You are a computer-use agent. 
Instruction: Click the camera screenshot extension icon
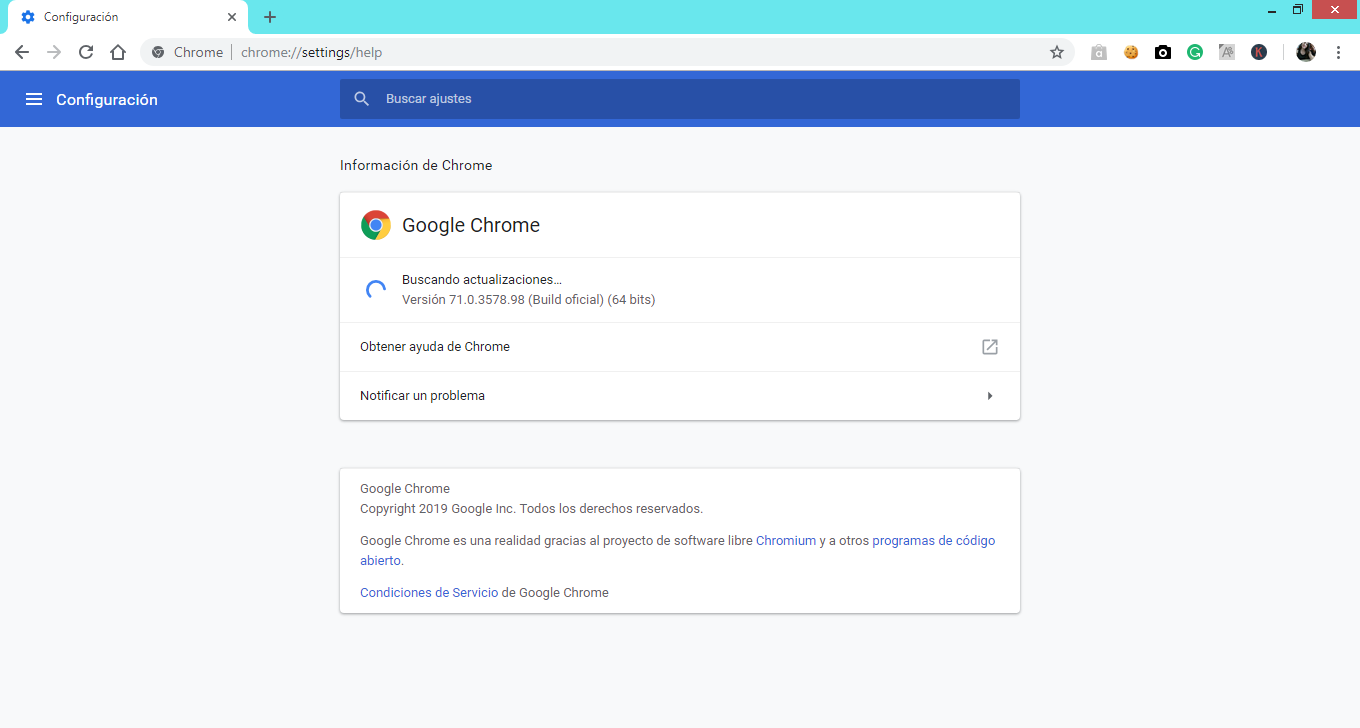(1163, 52)
